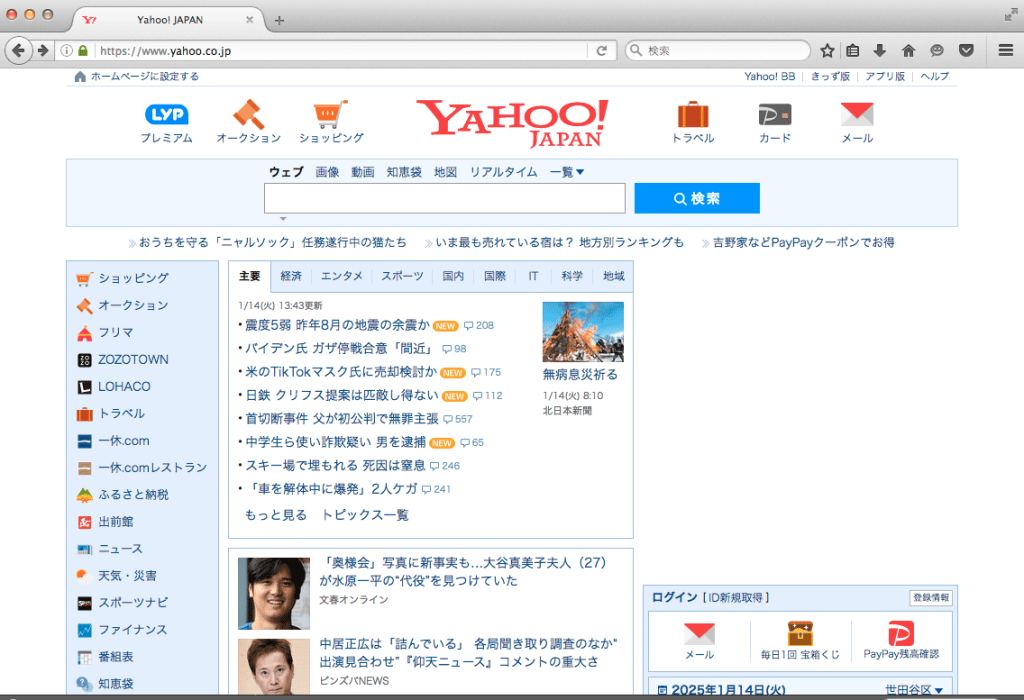Image resolution: width=1024 pixels, height=700 pixels.
Task: Switch search type to 動画
Action: pyautogui.click(x=362, y=172)
